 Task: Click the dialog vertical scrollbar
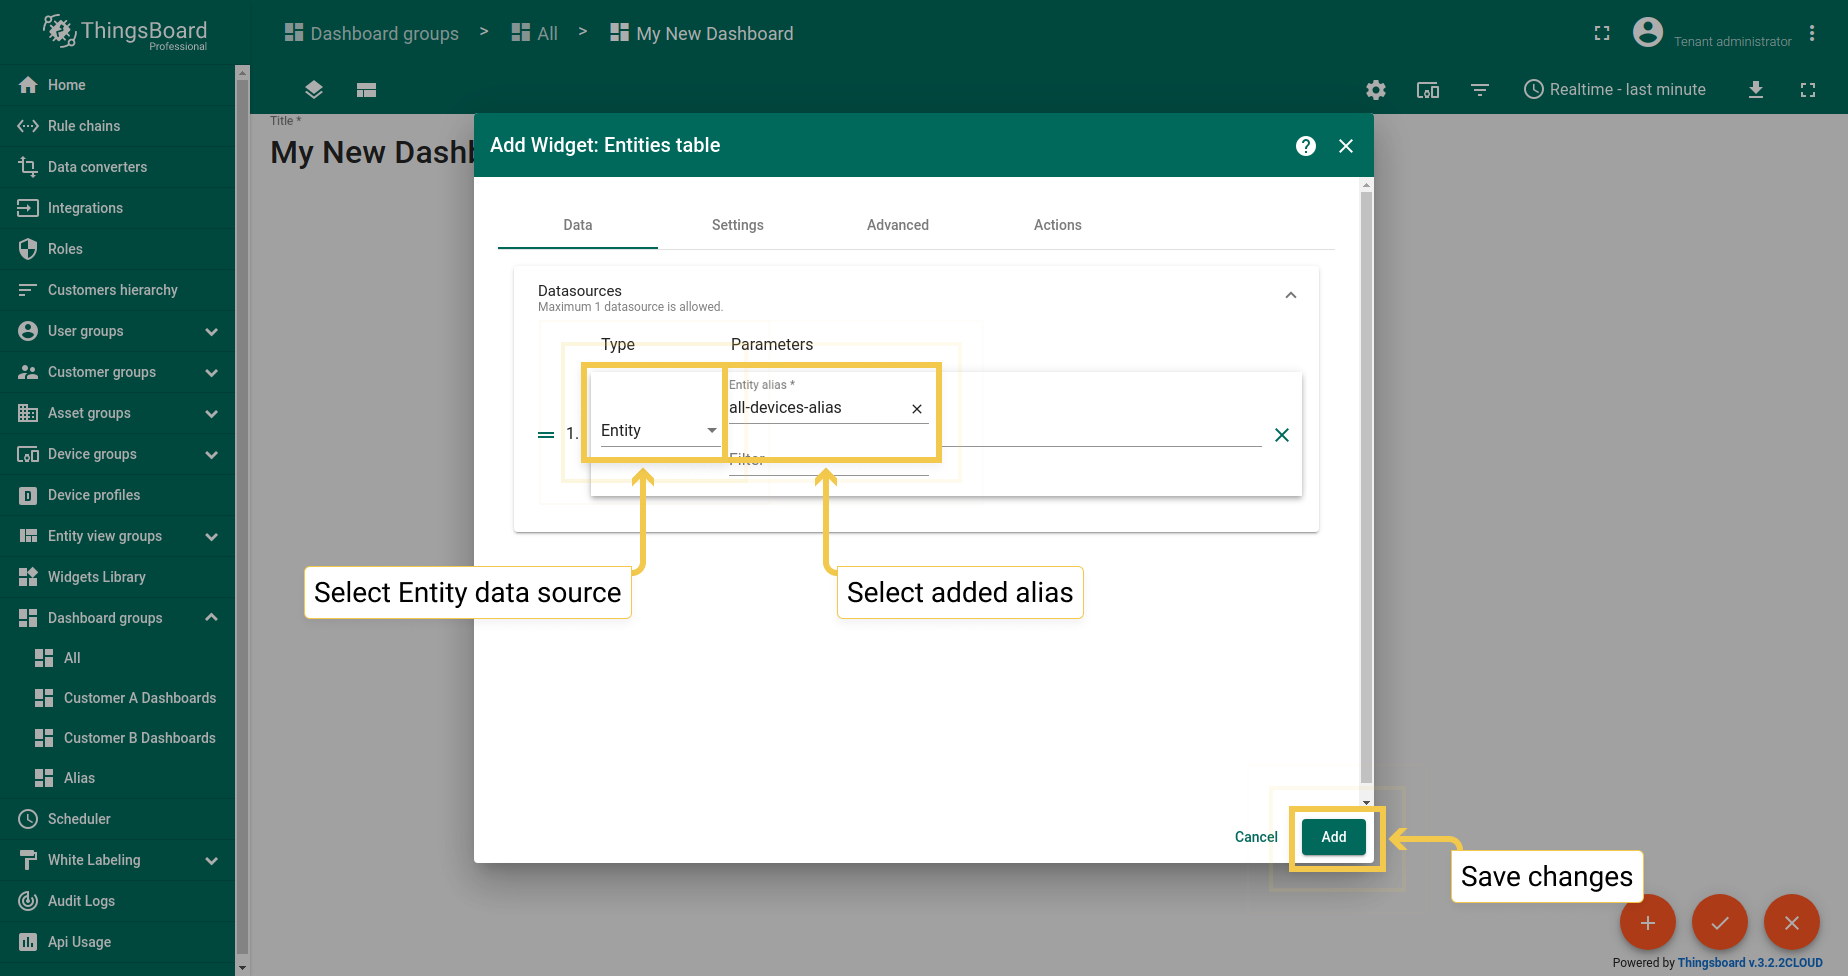click(x=1366, y=486)
